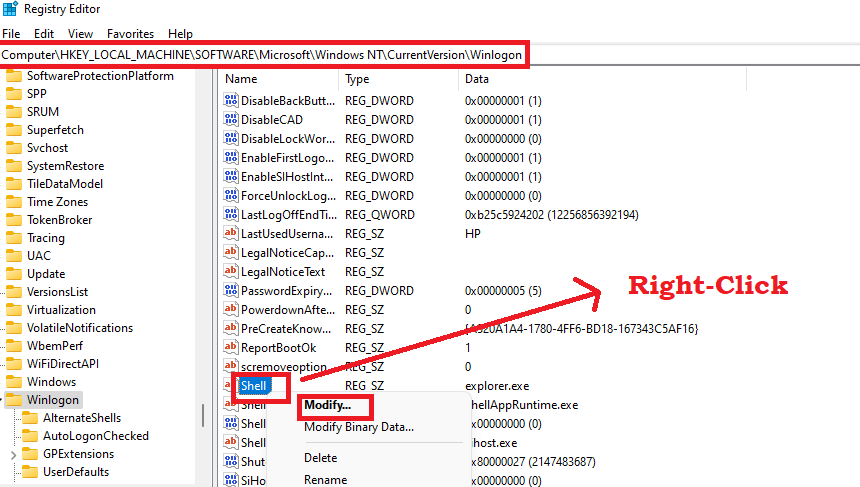Select the SystemRestore key in tree
The width and height of the screenshot is (860, 487).
(x=65, y=166)
